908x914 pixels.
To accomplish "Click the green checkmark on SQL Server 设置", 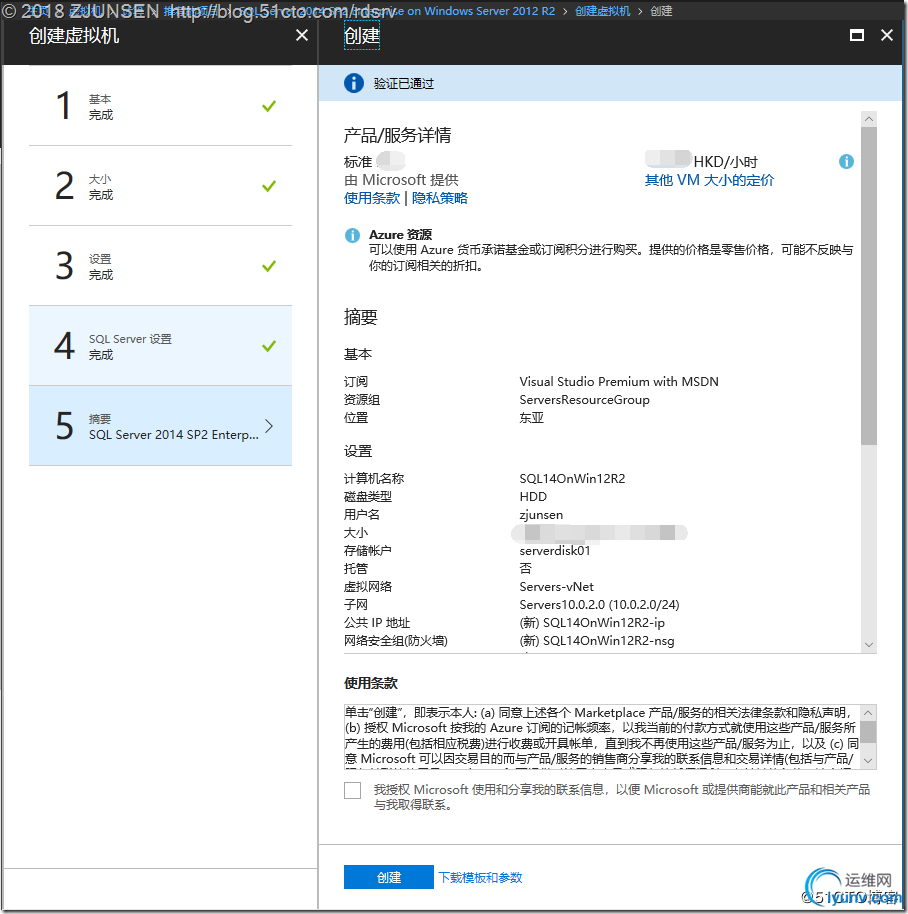I will click(x=269, y=346).
